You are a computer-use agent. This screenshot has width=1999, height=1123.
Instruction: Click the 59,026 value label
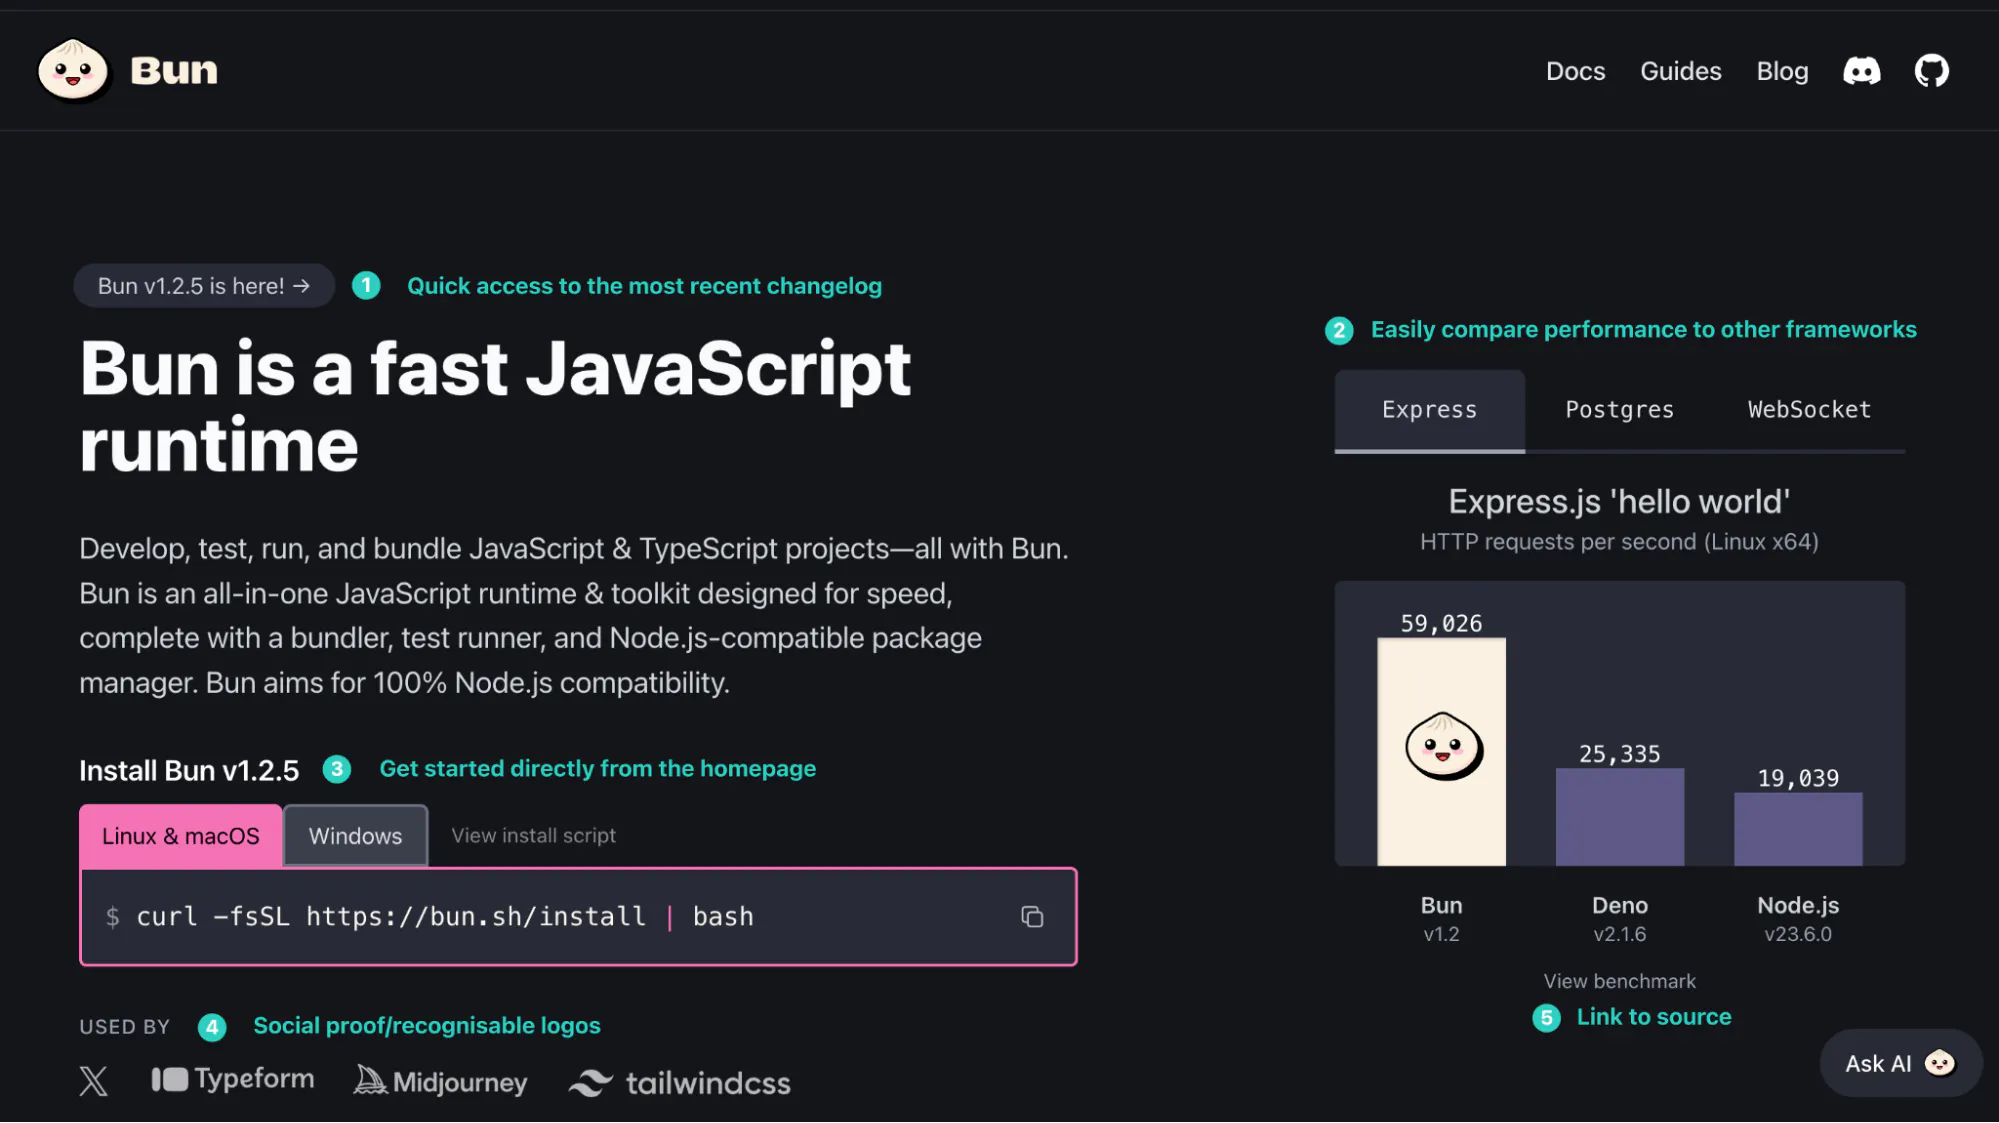1441,623
